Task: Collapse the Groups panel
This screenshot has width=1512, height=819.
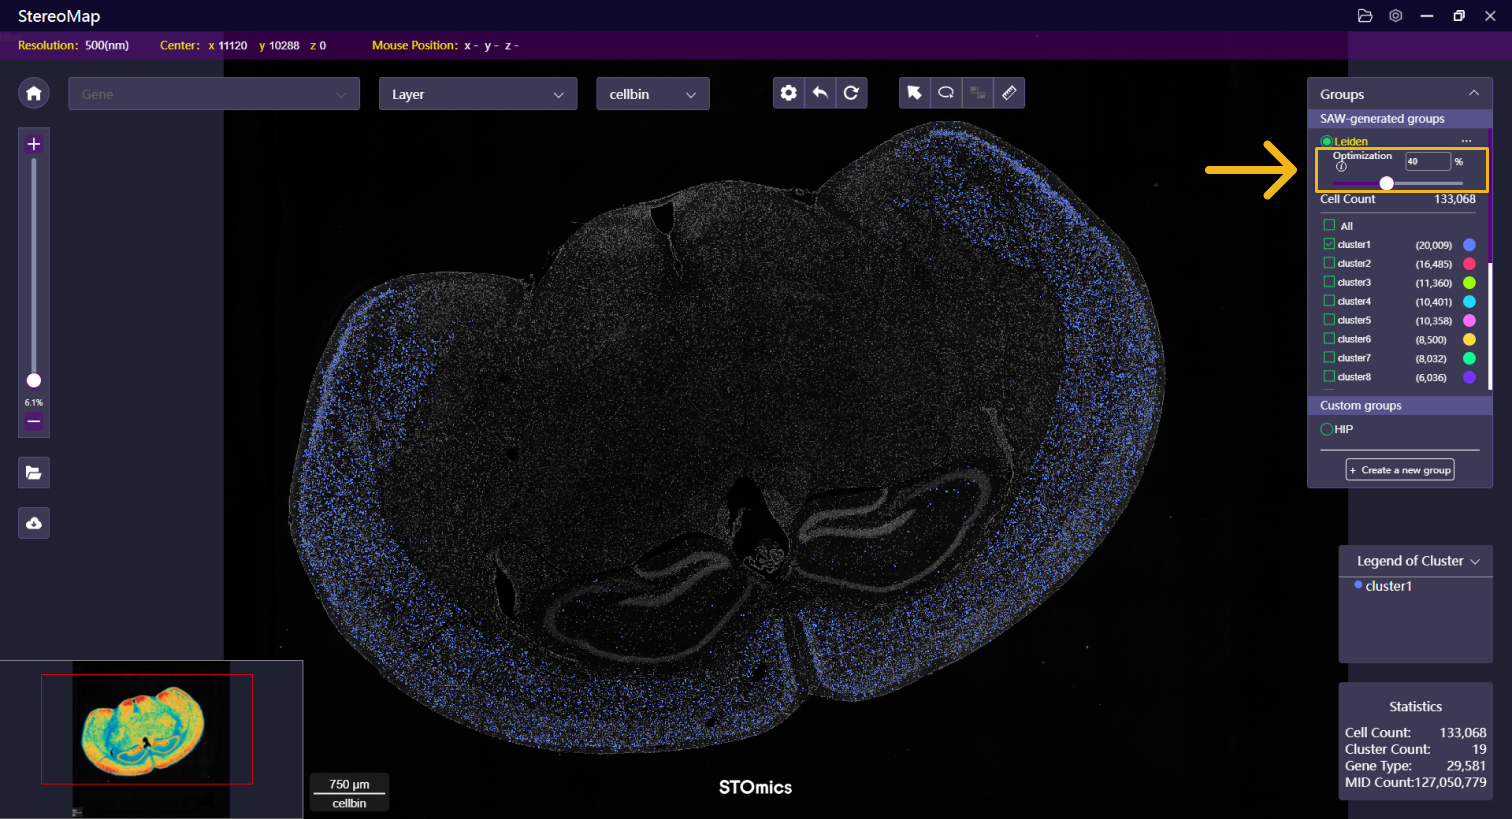Action: point(1473,93)
